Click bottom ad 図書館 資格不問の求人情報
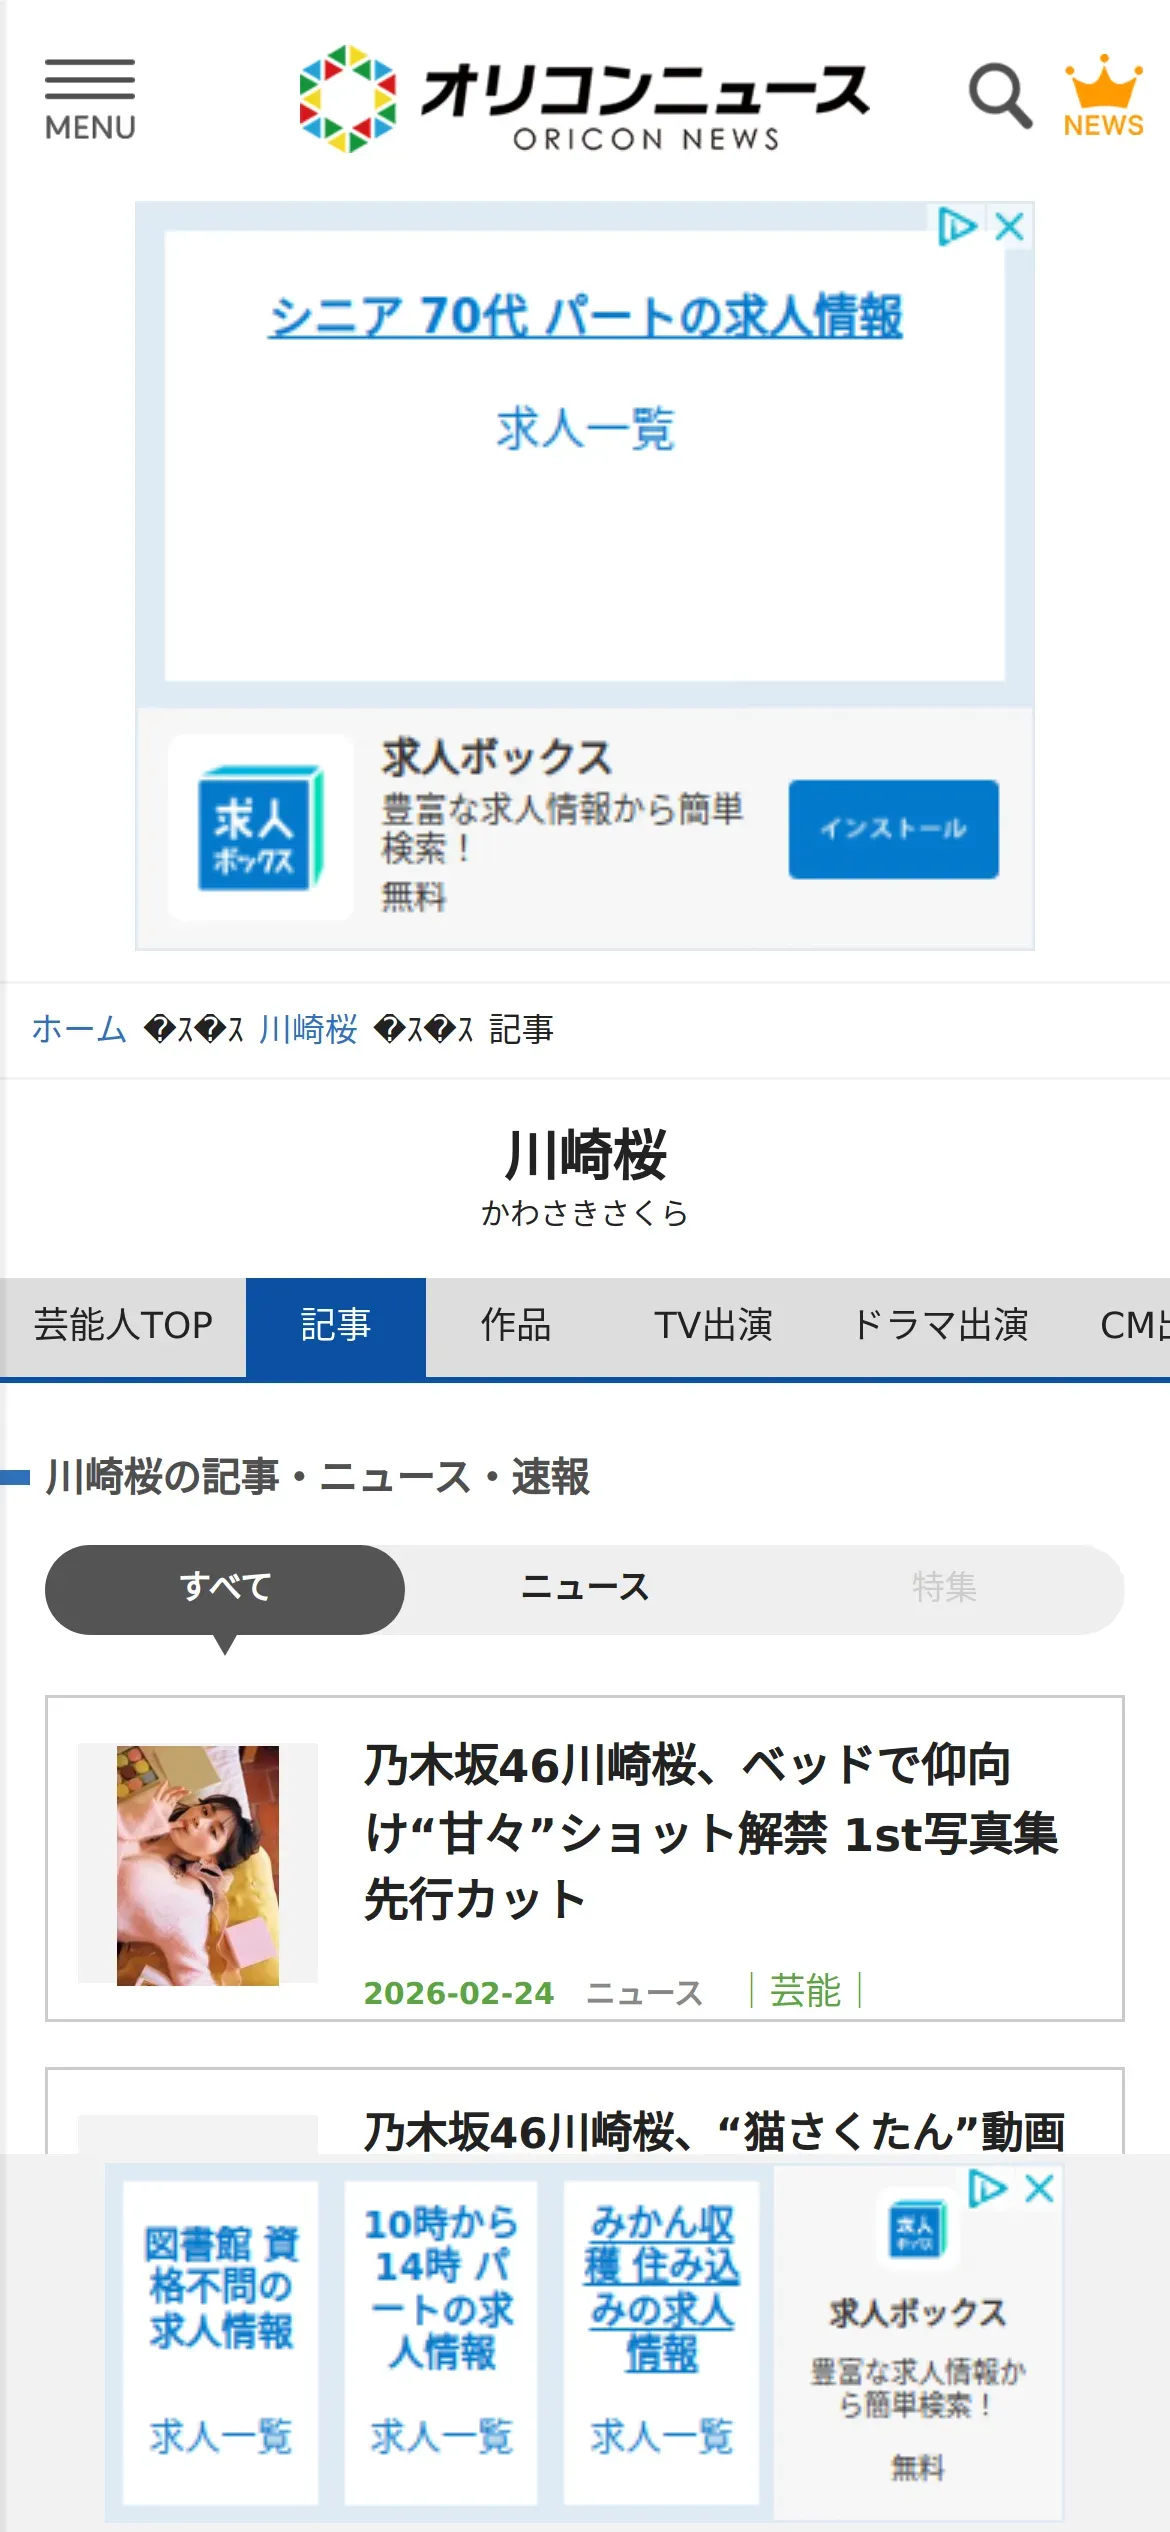The height and width of the screenshot is (2532, 1170). [221, 2288]
